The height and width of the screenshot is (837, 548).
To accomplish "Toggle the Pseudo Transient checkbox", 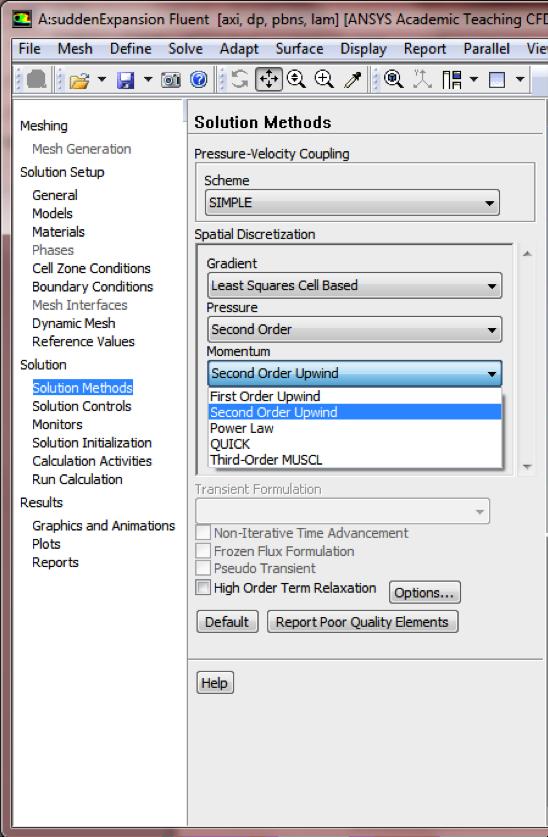I will 203,568.
